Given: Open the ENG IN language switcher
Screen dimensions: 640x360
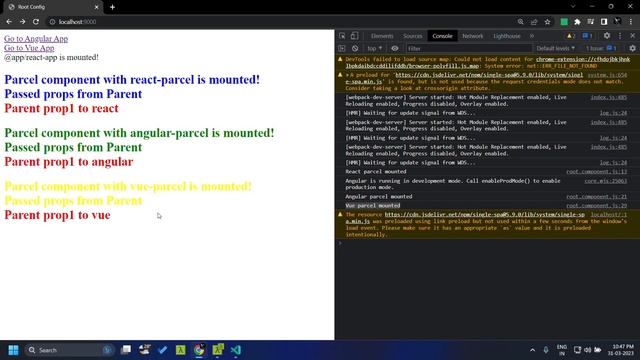Looking at the screenshot, I should (x=562, y=350).
